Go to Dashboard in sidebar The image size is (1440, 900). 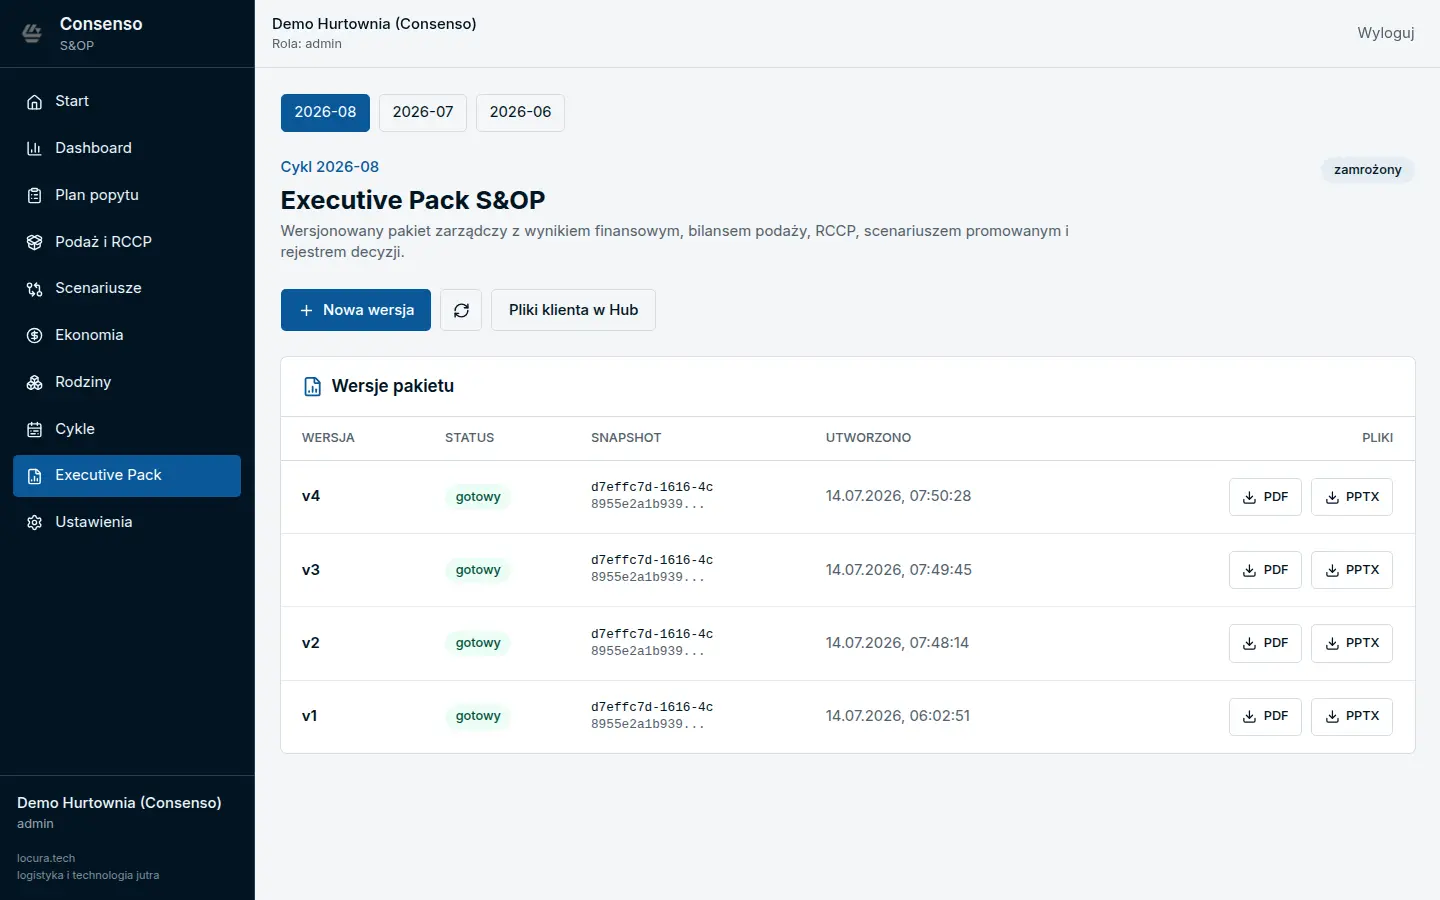[127, 148]
